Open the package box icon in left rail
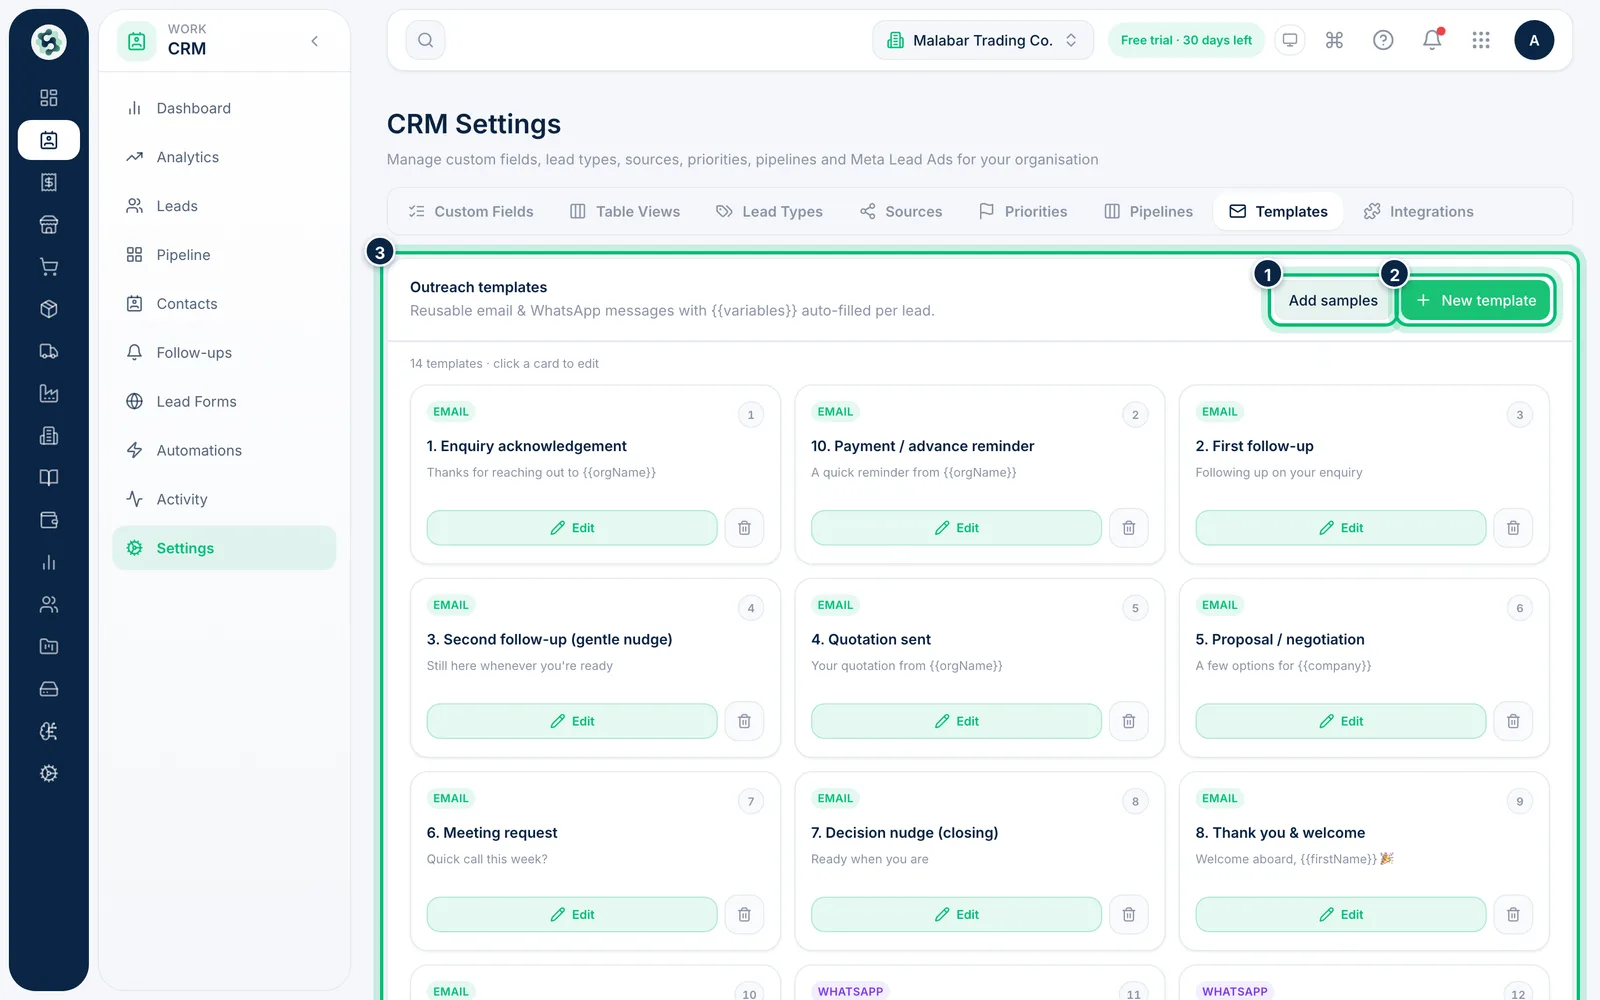The height and width of the screenshot is (1000, 1600). pos(49,309)
